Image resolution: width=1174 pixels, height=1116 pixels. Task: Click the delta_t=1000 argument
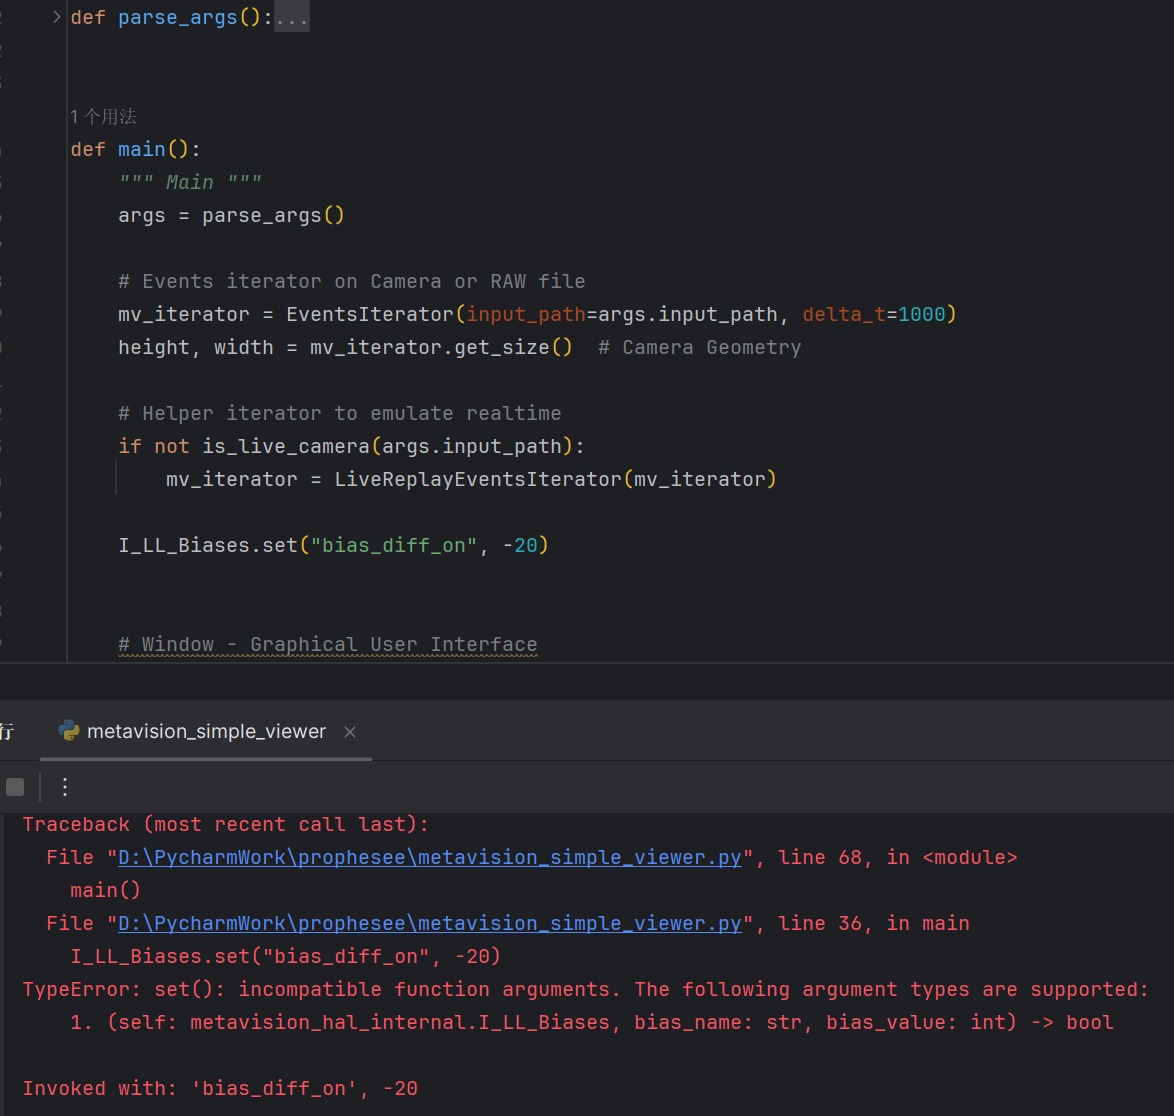[x=874, y=314]
